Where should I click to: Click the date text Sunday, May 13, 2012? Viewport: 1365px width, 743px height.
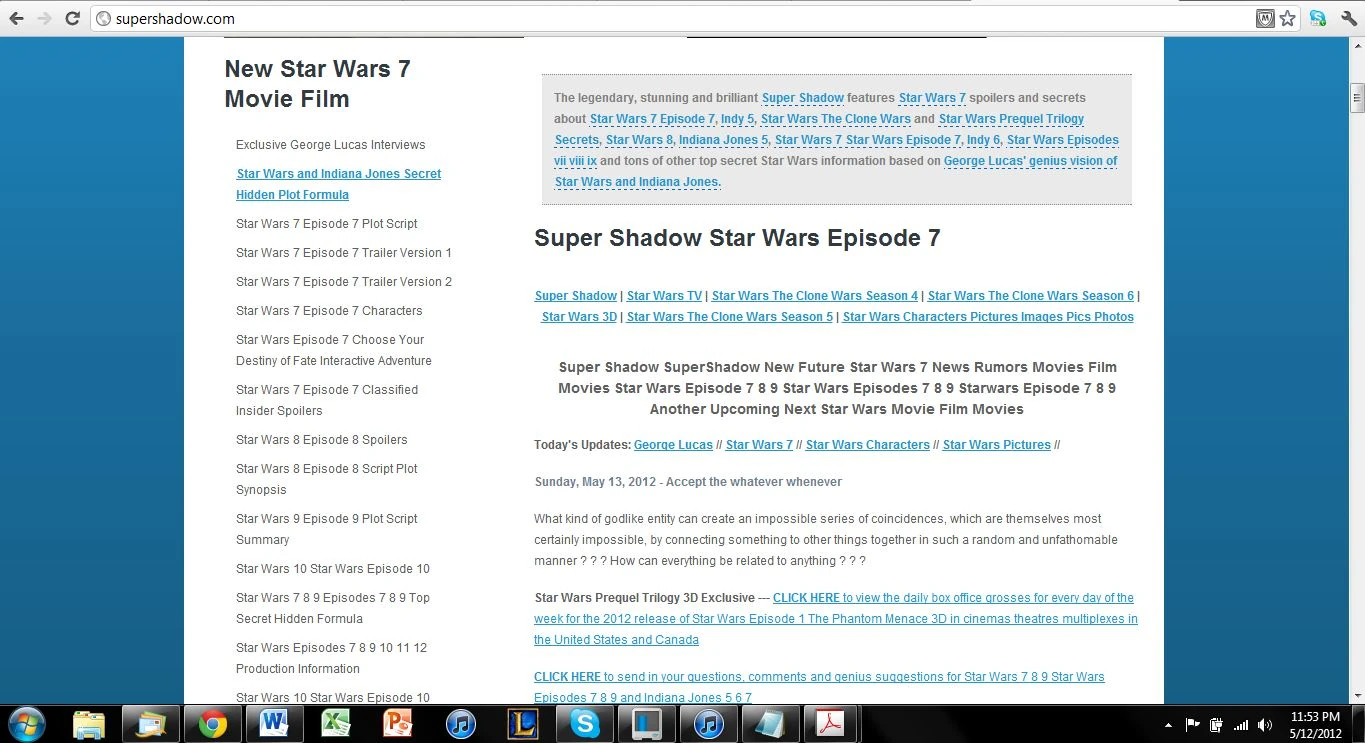point(595,482)
